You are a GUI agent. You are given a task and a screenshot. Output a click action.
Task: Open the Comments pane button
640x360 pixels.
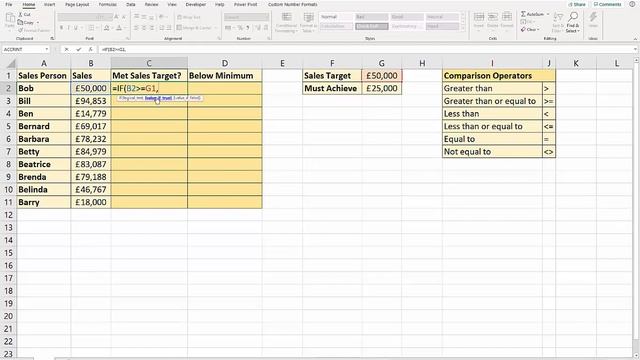[x=607, y=4]
